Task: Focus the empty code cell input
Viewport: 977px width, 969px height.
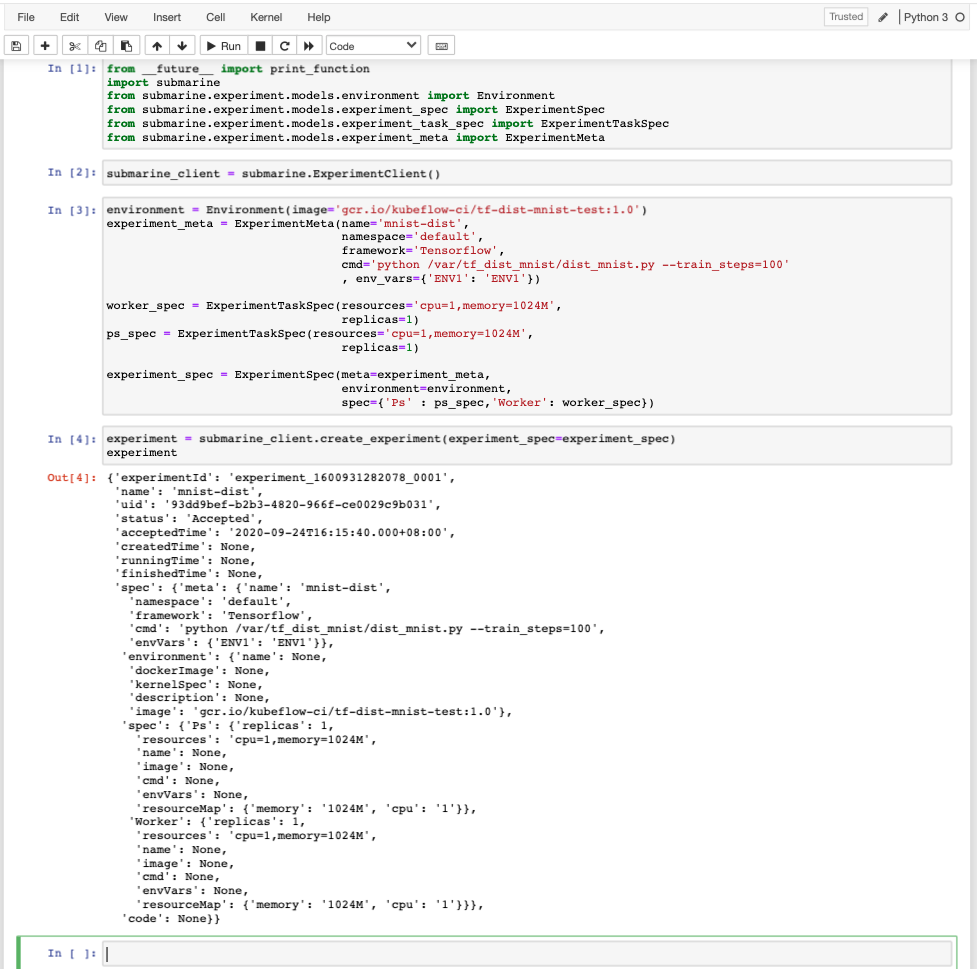Action: click(527, 953)
